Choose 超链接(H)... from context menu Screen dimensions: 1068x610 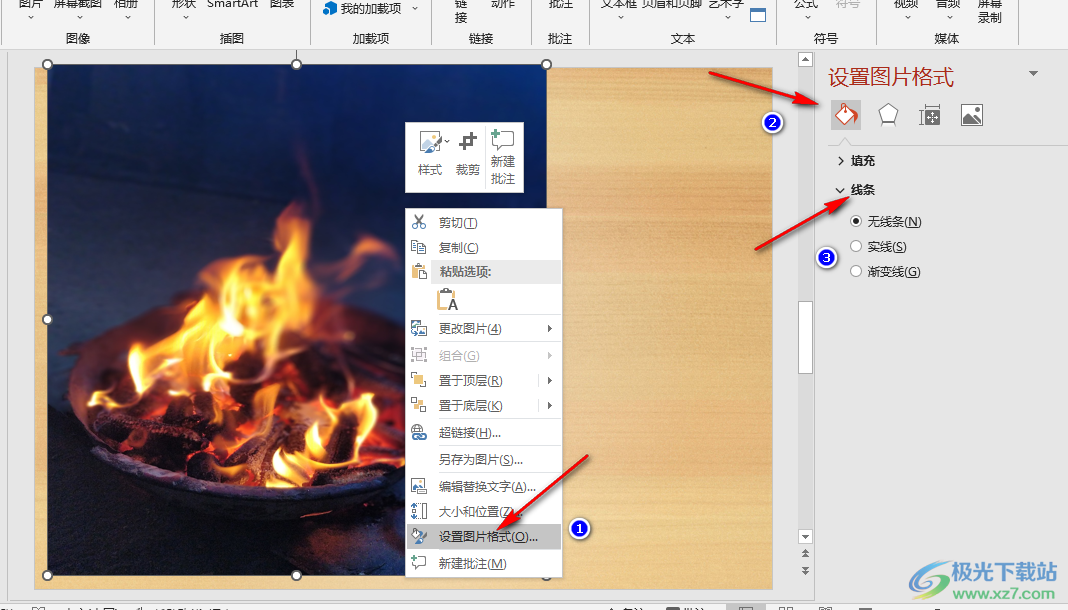coord(484,433)
